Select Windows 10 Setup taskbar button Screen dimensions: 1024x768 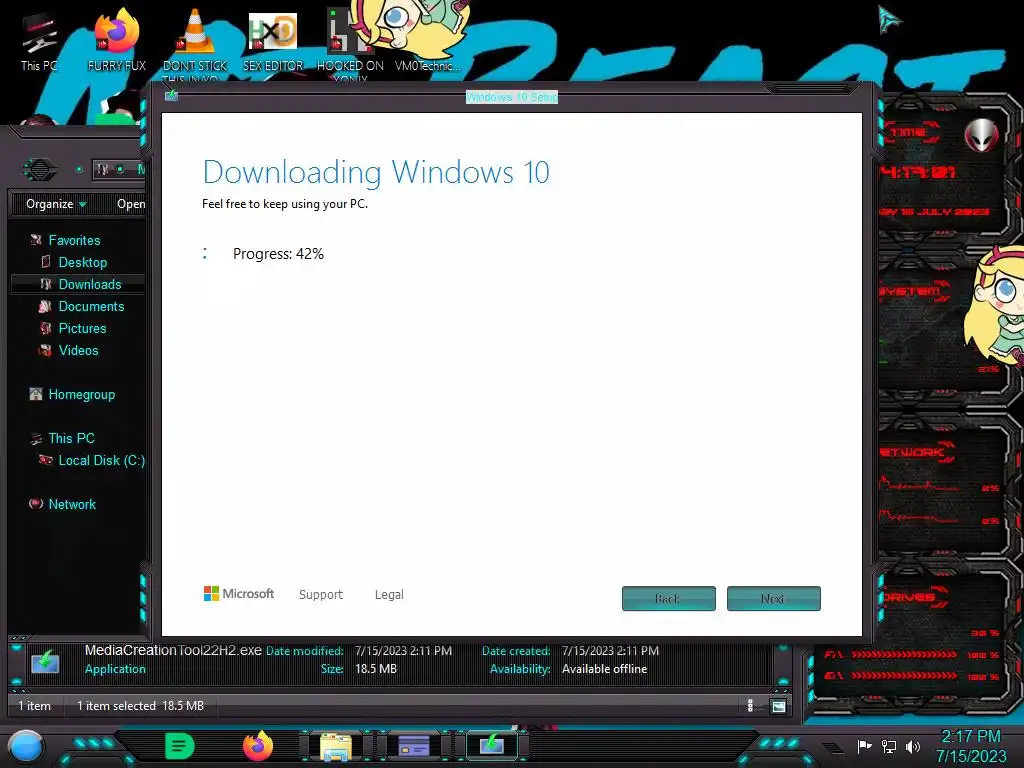492,745
